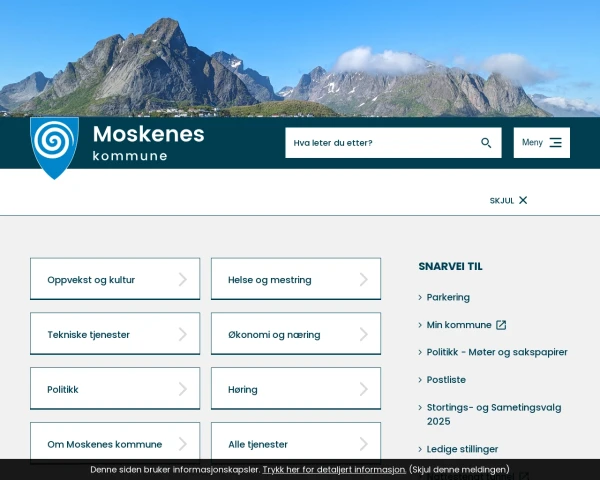Open Politikk - Møter og sakspapirer link

point(497,352)
